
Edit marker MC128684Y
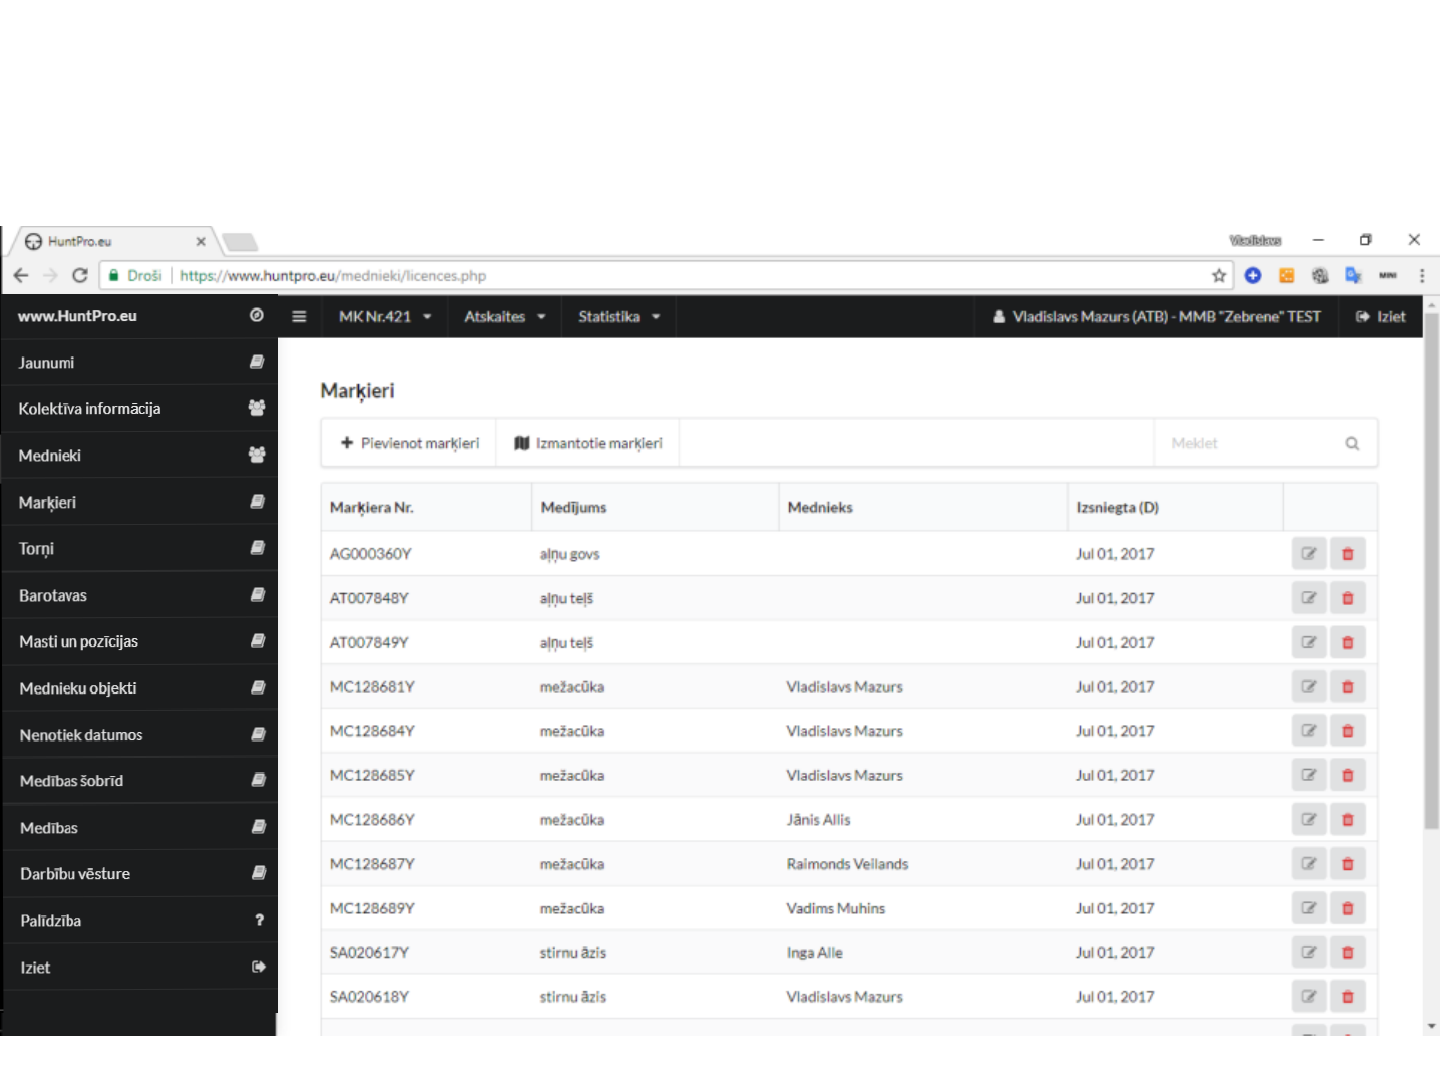pos(1309,731)
